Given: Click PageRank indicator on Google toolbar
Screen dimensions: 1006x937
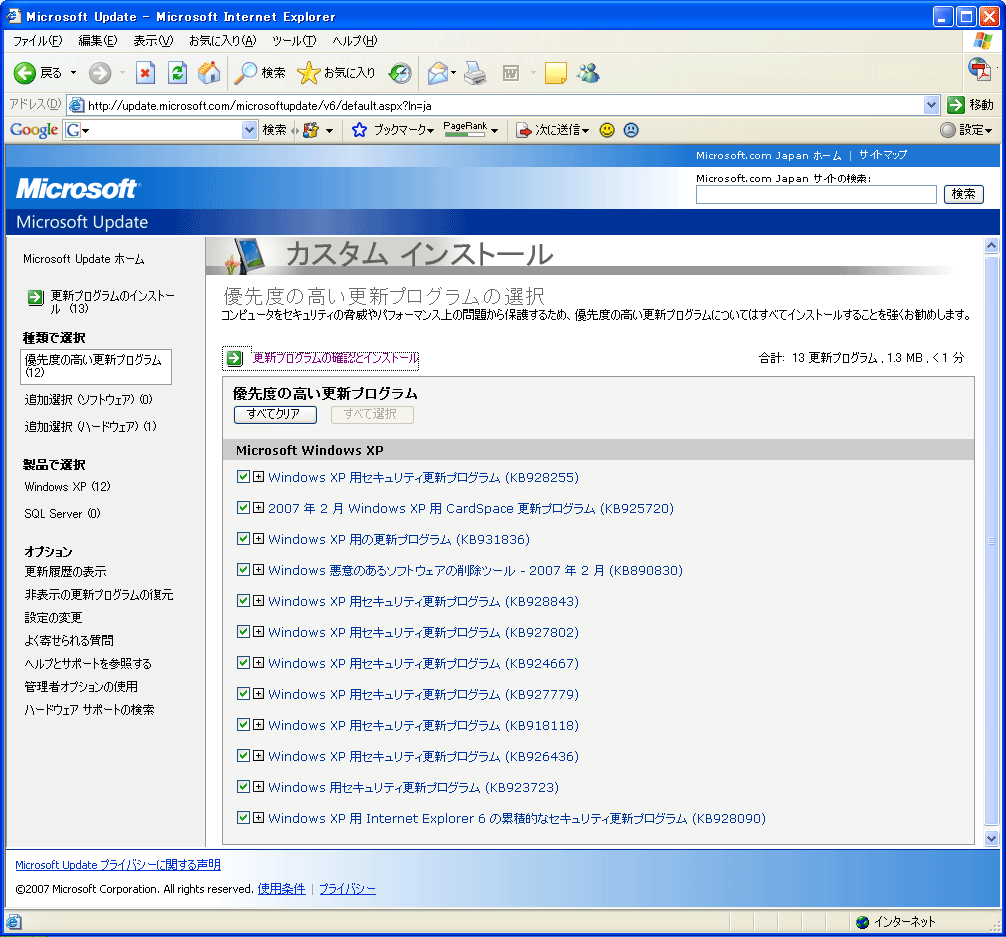Looking at the screenshot, I should [x=465, y=129].
